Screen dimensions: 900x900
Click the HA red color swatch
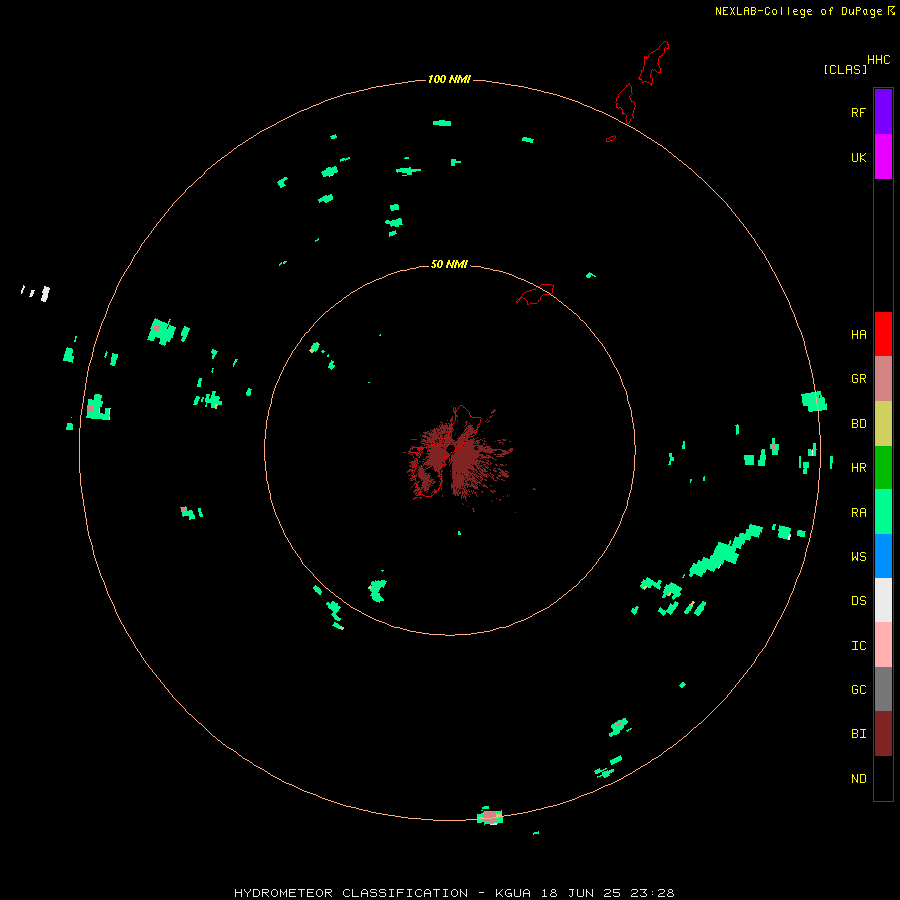[883, 334]
